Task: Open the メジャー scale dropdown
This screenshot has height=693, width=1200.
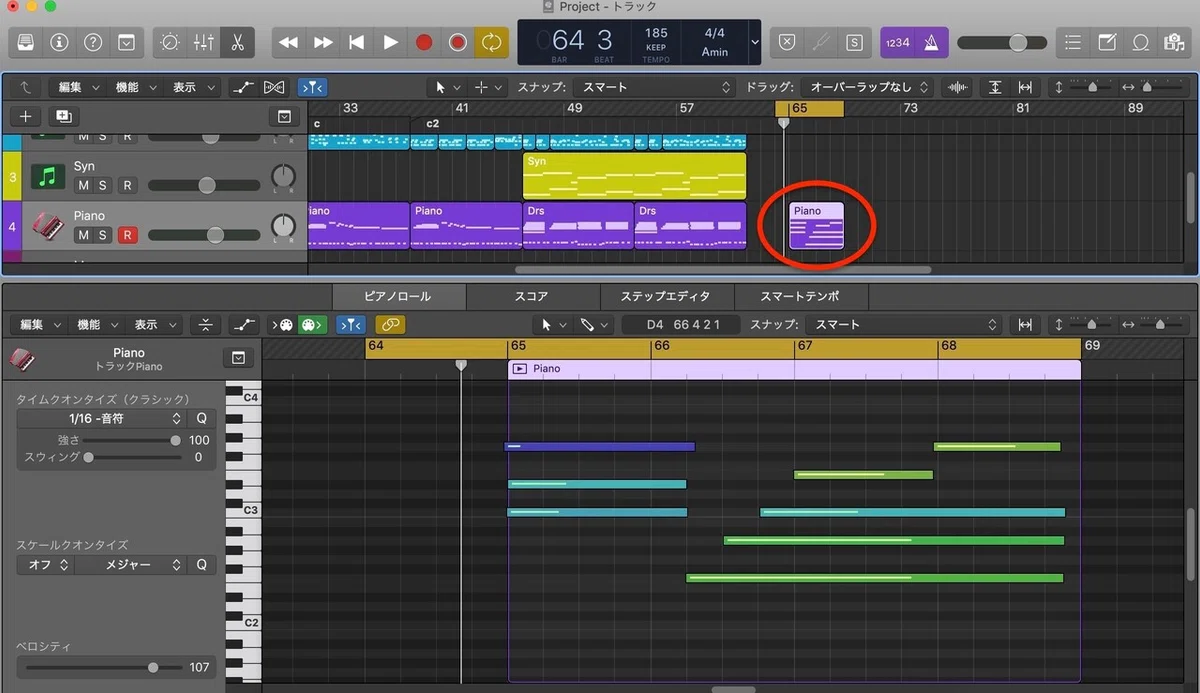Action: 130,565
